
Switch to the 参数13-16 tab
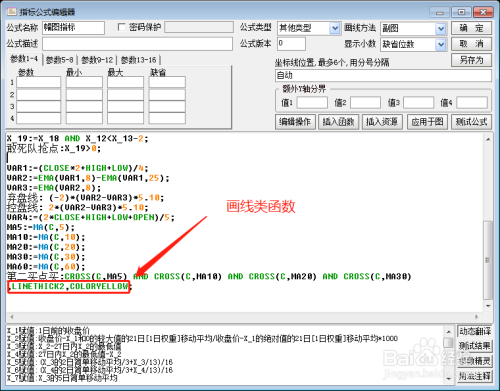pos(139,60)
